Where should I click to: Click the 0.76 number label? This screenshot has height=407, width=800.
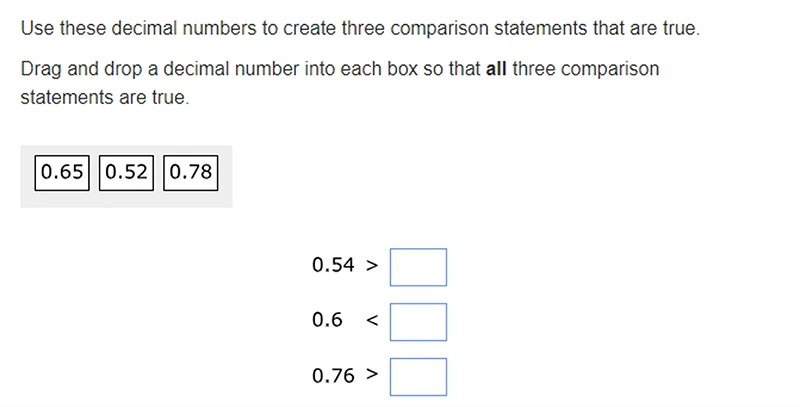click(333, 375)
